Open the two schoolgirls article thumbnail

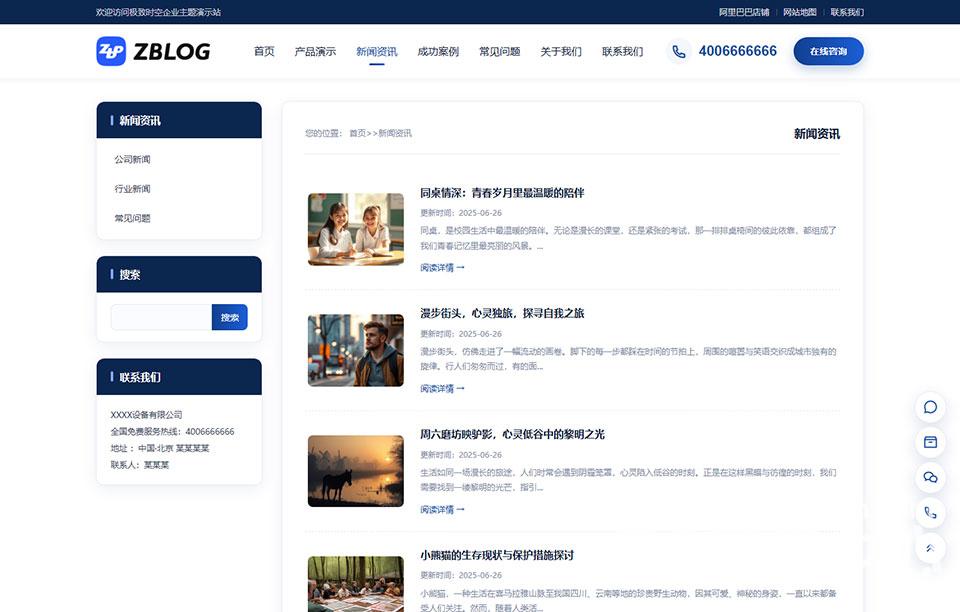[356, 230]
